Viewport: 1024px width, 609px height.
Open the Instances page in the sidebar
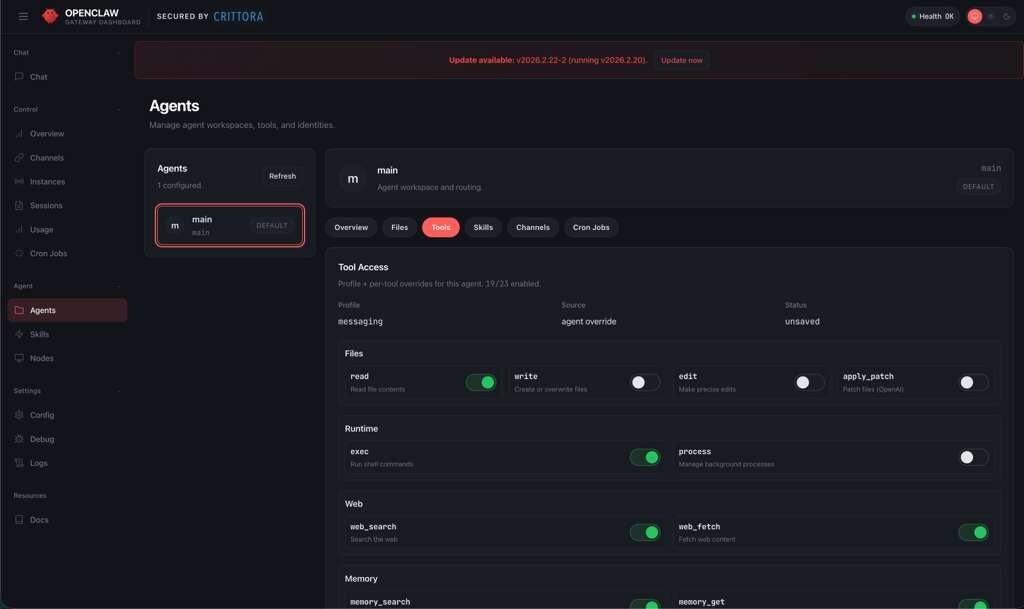click(47, 182)
